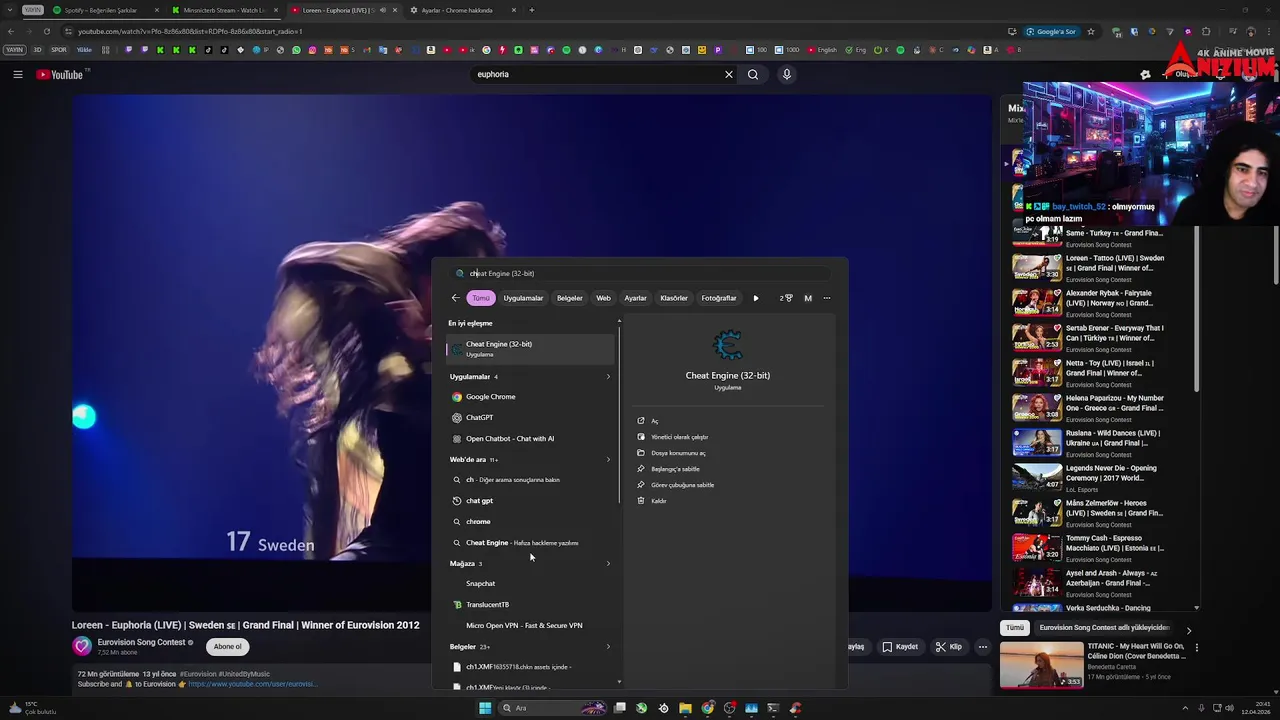This screenshot has height=720, width=1280.
Task: Select the Ayarlar filter tab
Action: pyautogui.click(x=635, y=298)
